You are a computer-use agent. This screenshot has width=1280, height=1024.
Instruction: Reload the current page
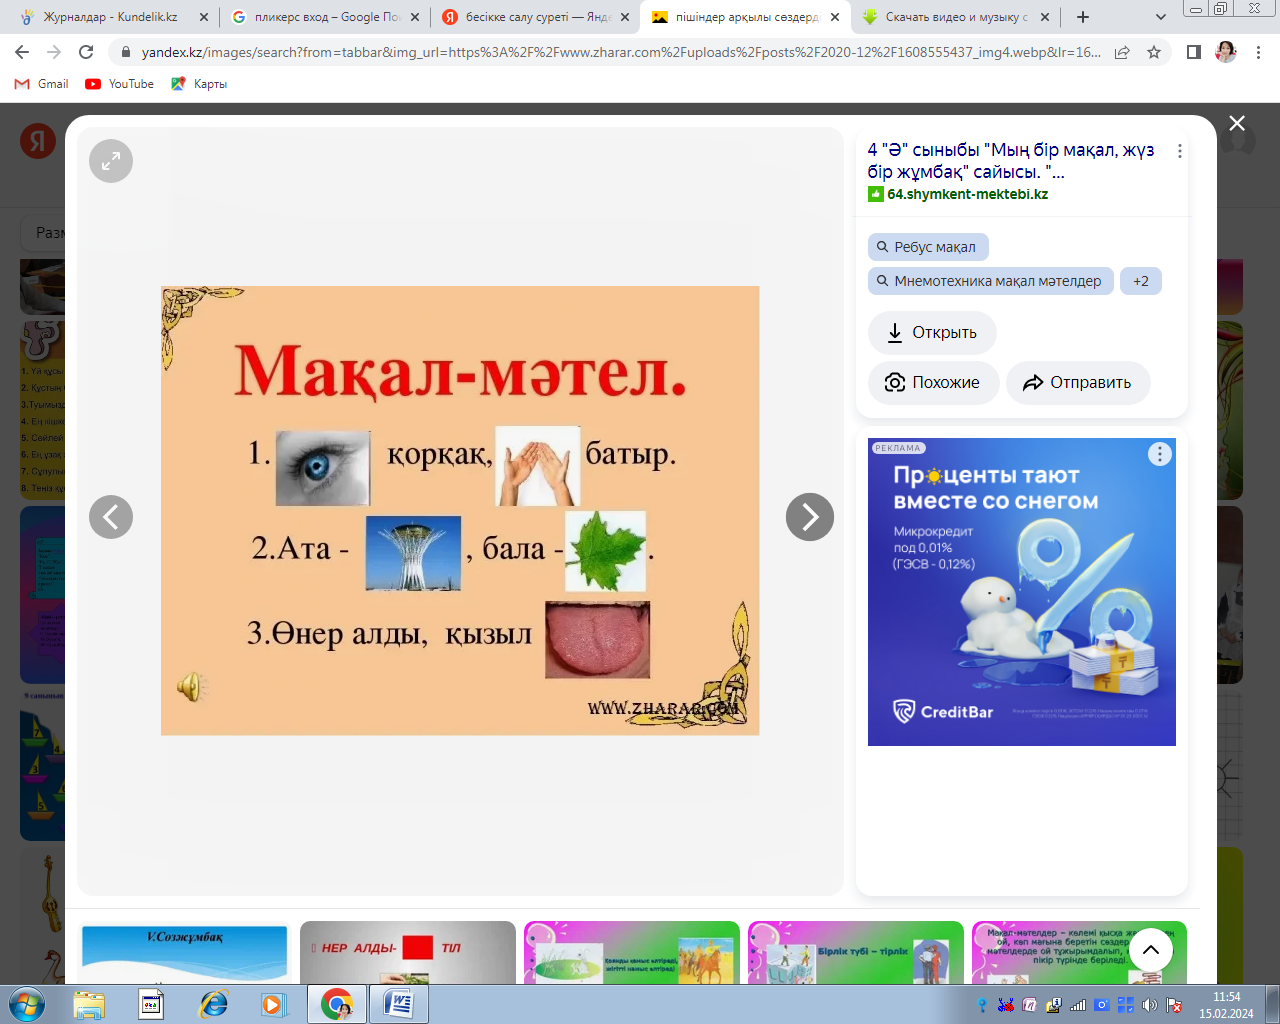pyautogui.click(x=86, y=52)
